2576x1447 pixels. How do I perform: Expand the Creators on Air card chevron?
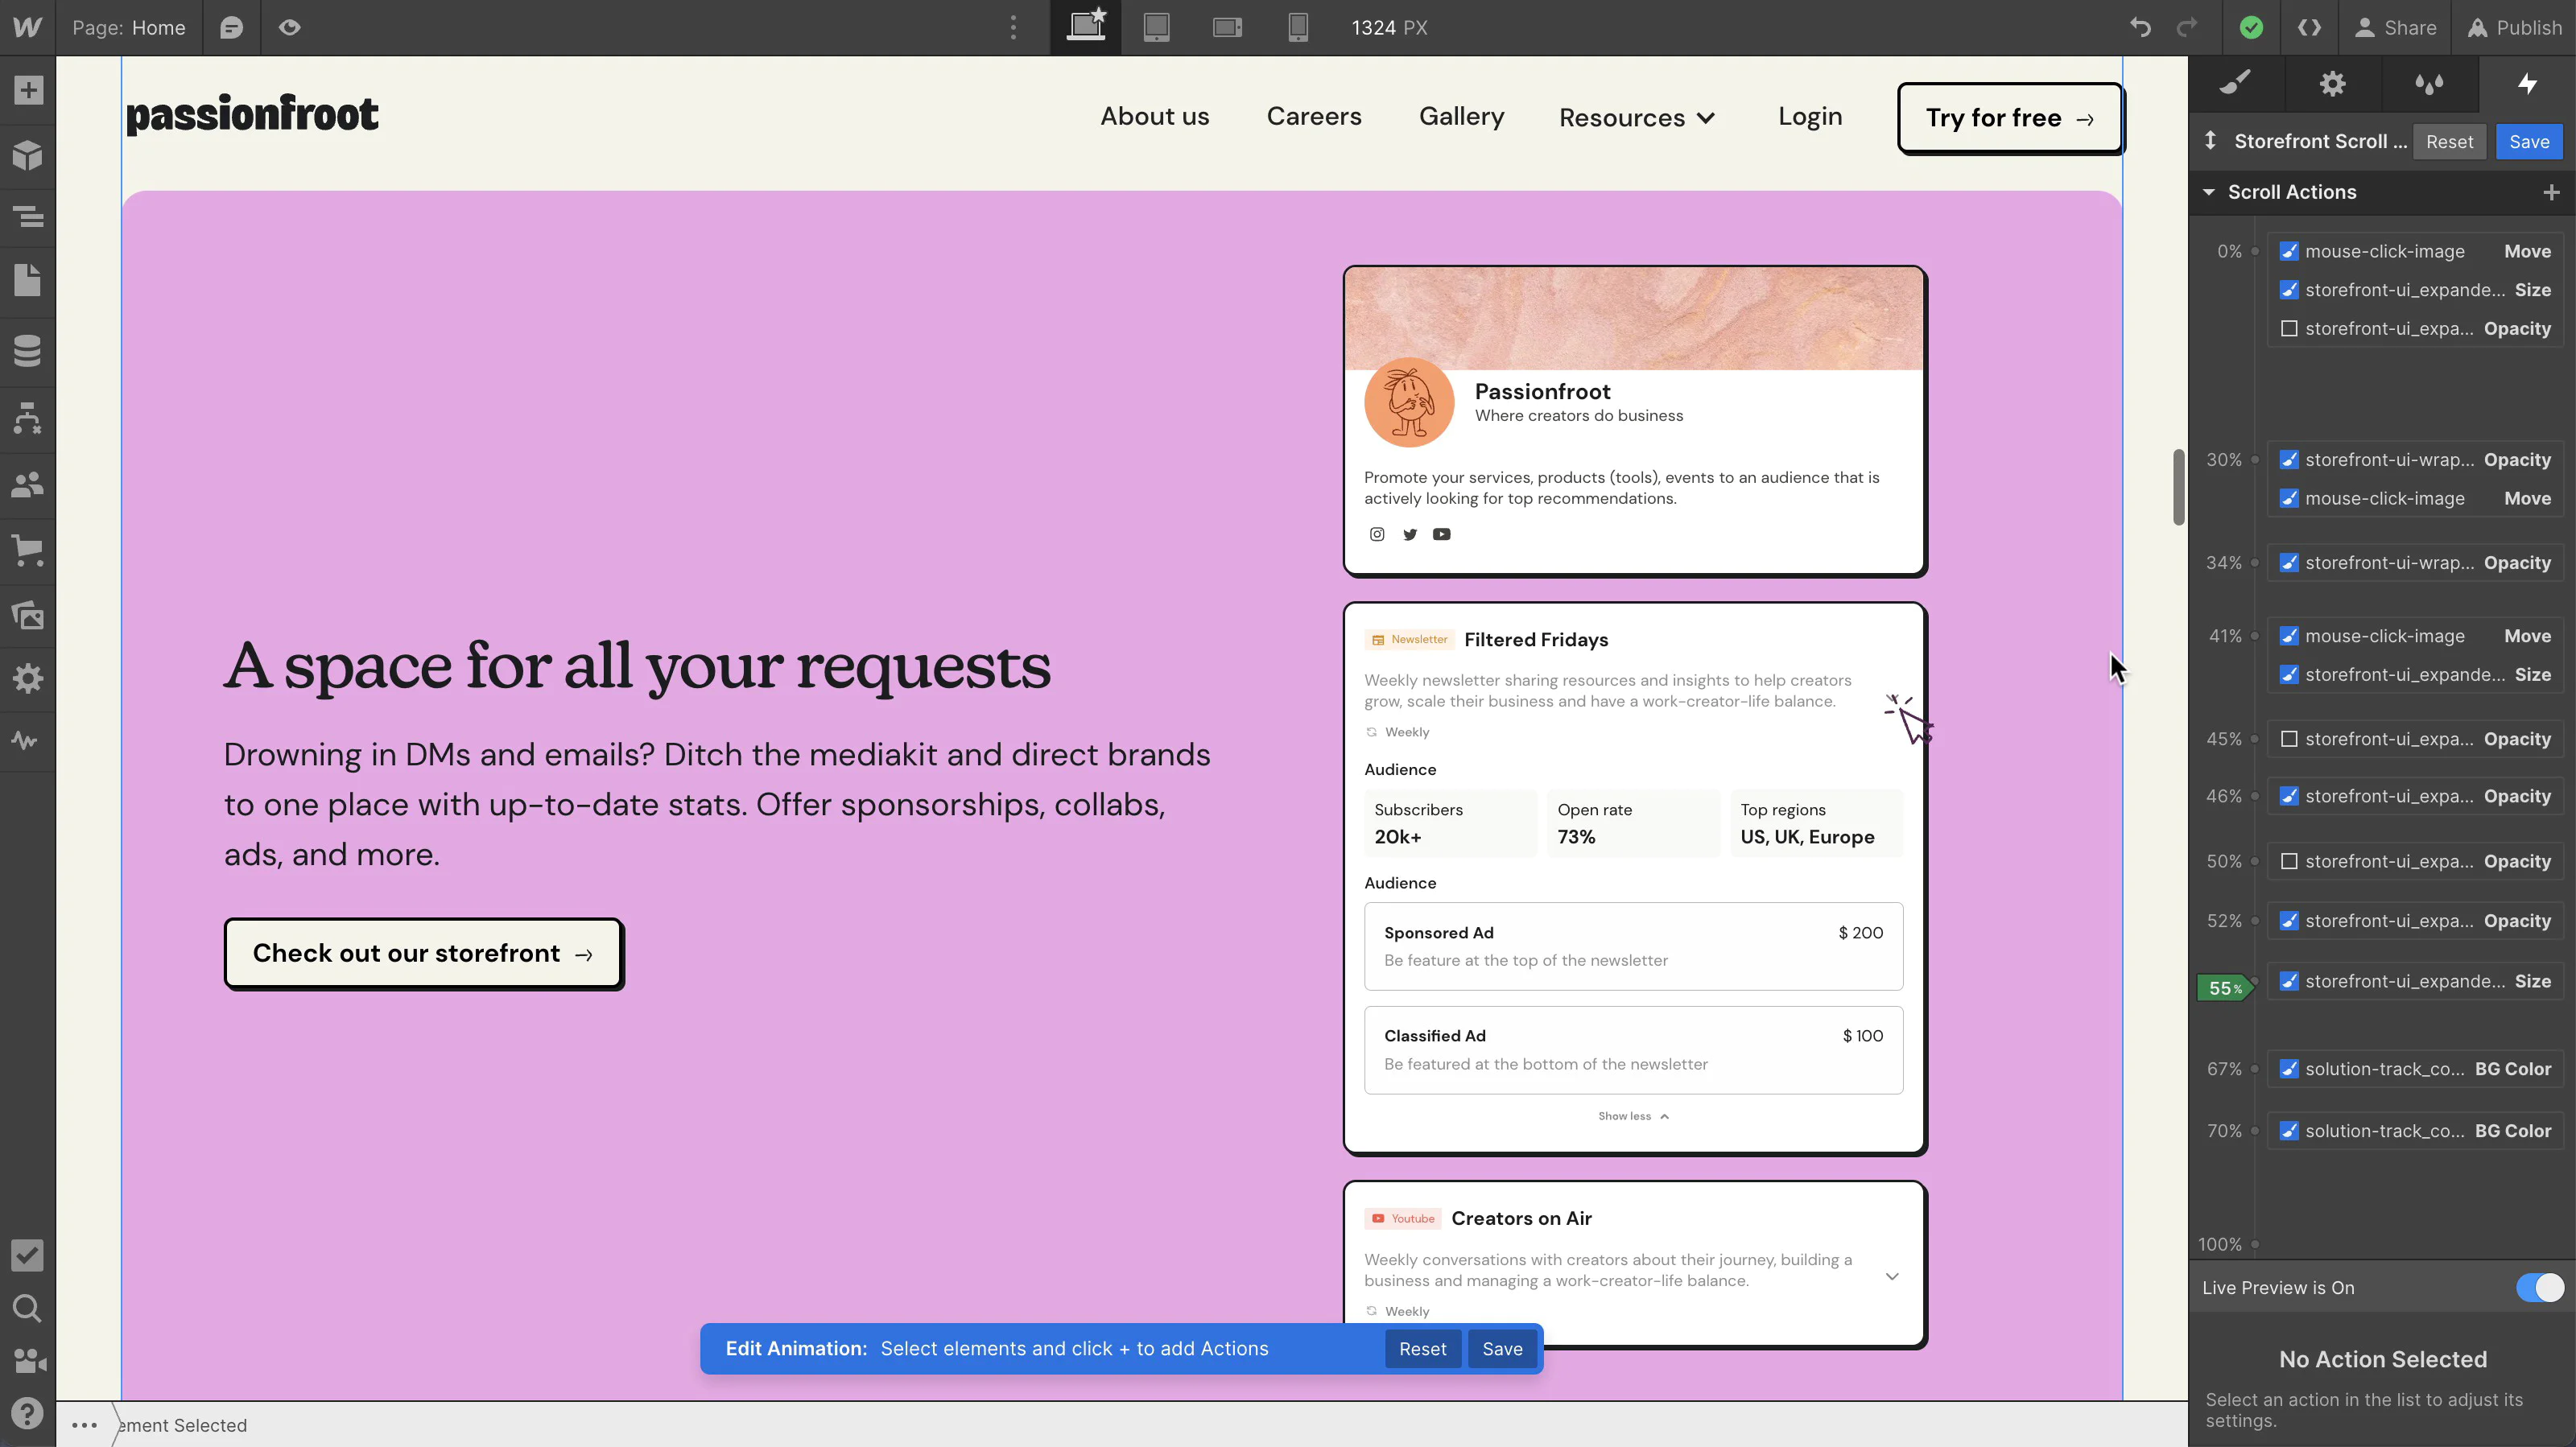click(x=1892, y=1277)
